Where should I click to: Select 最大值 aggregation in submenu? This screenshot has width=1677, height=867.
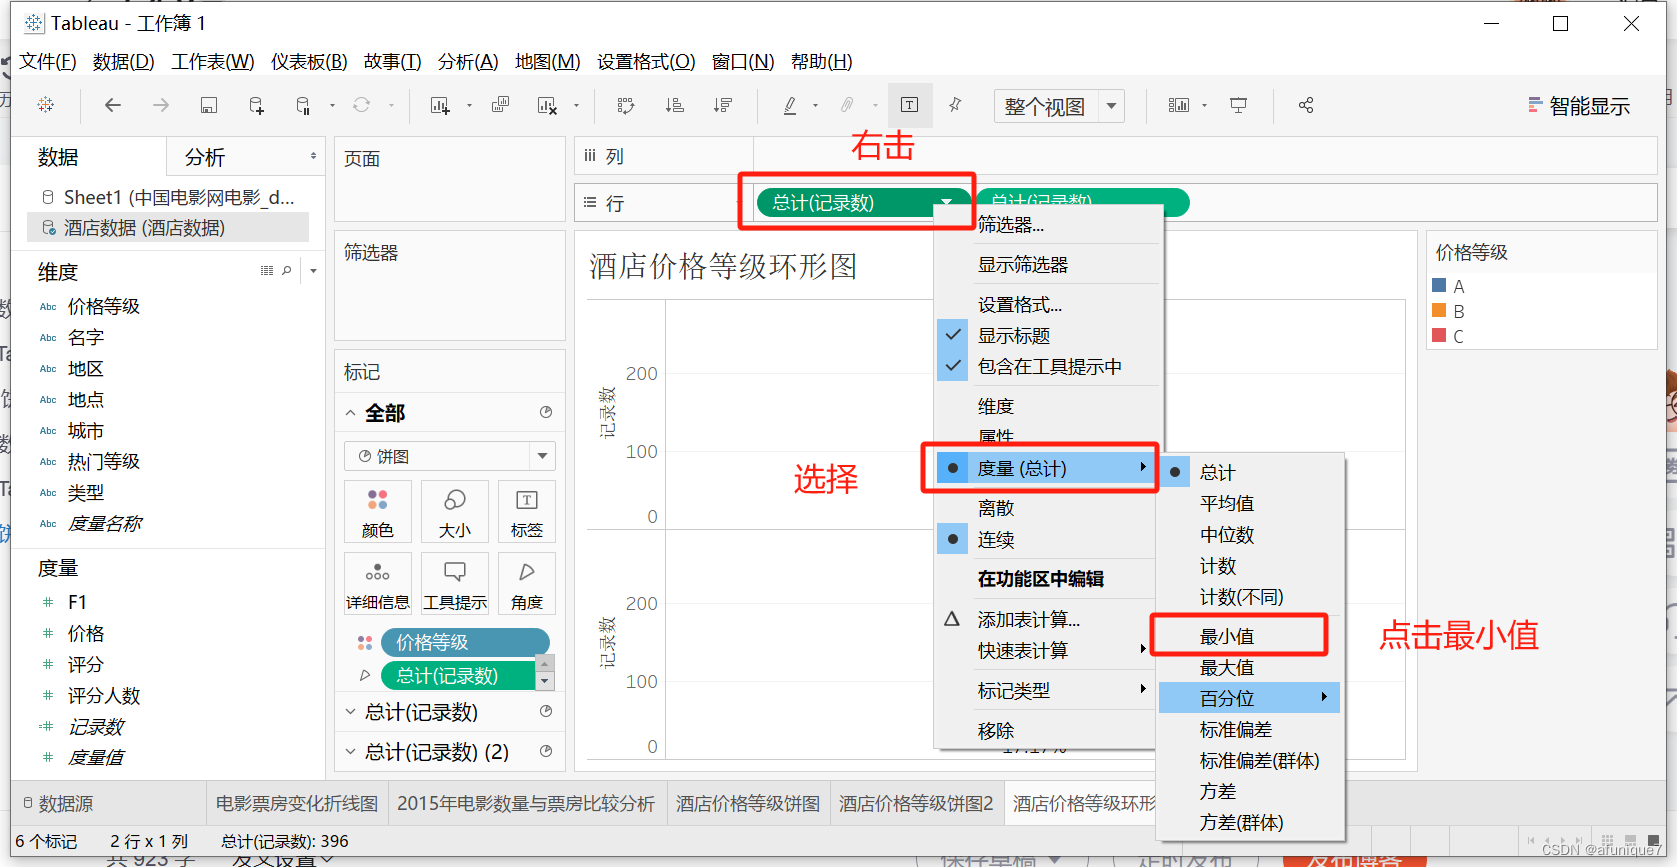1250,667
